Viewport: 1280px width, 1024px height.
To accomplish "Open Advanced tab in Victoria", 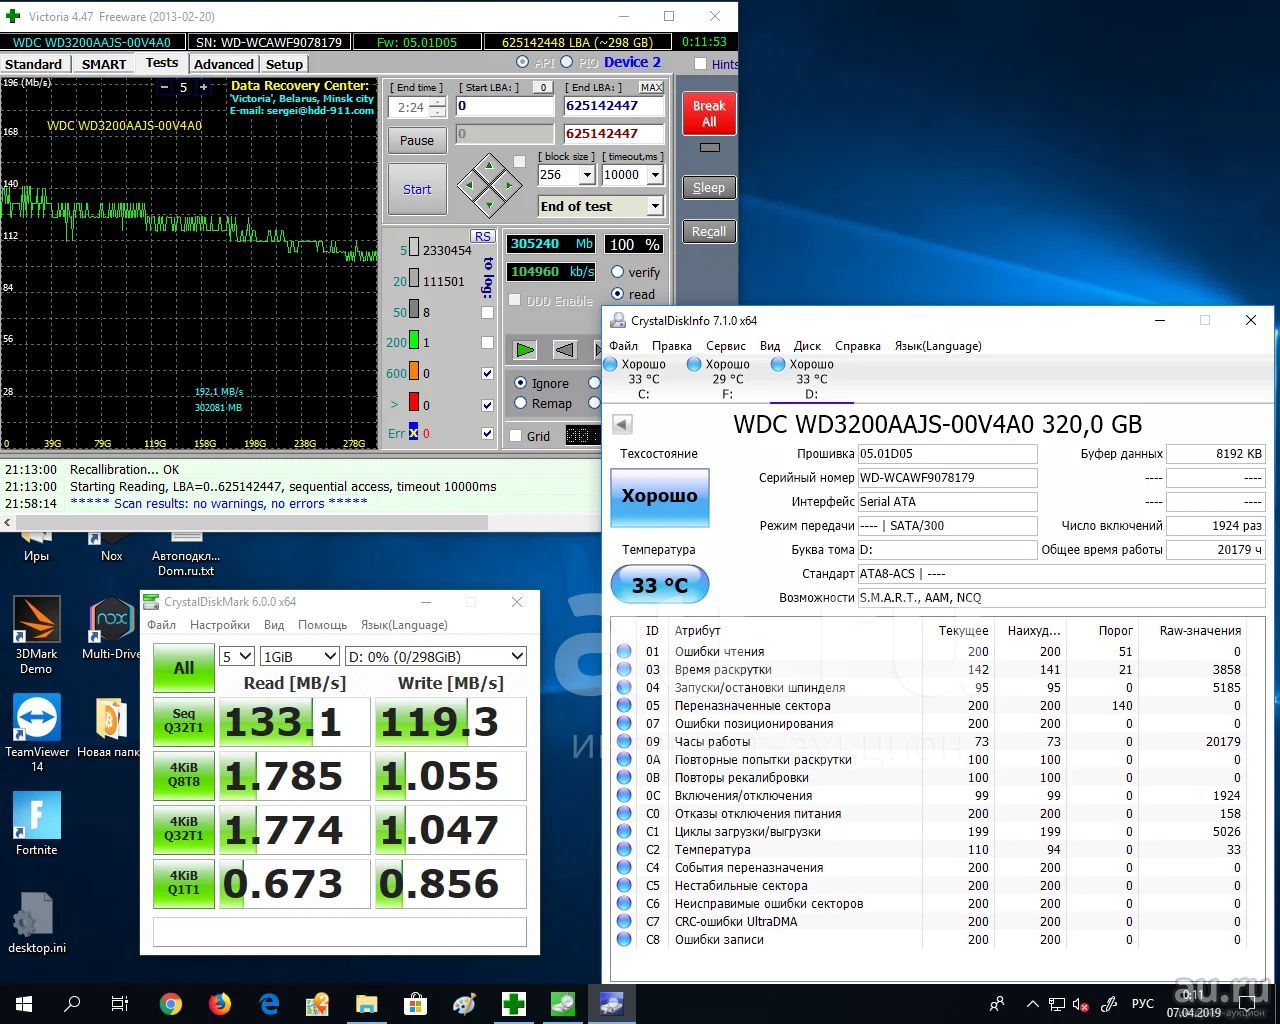I will (224, 64).
